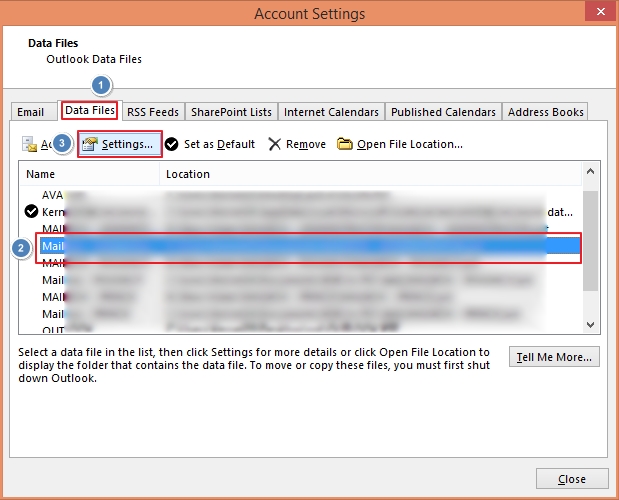Viewport: 619px width, 500px height.
Task: Open the RSS Feeds tab
Action: [x=153, y=112]
